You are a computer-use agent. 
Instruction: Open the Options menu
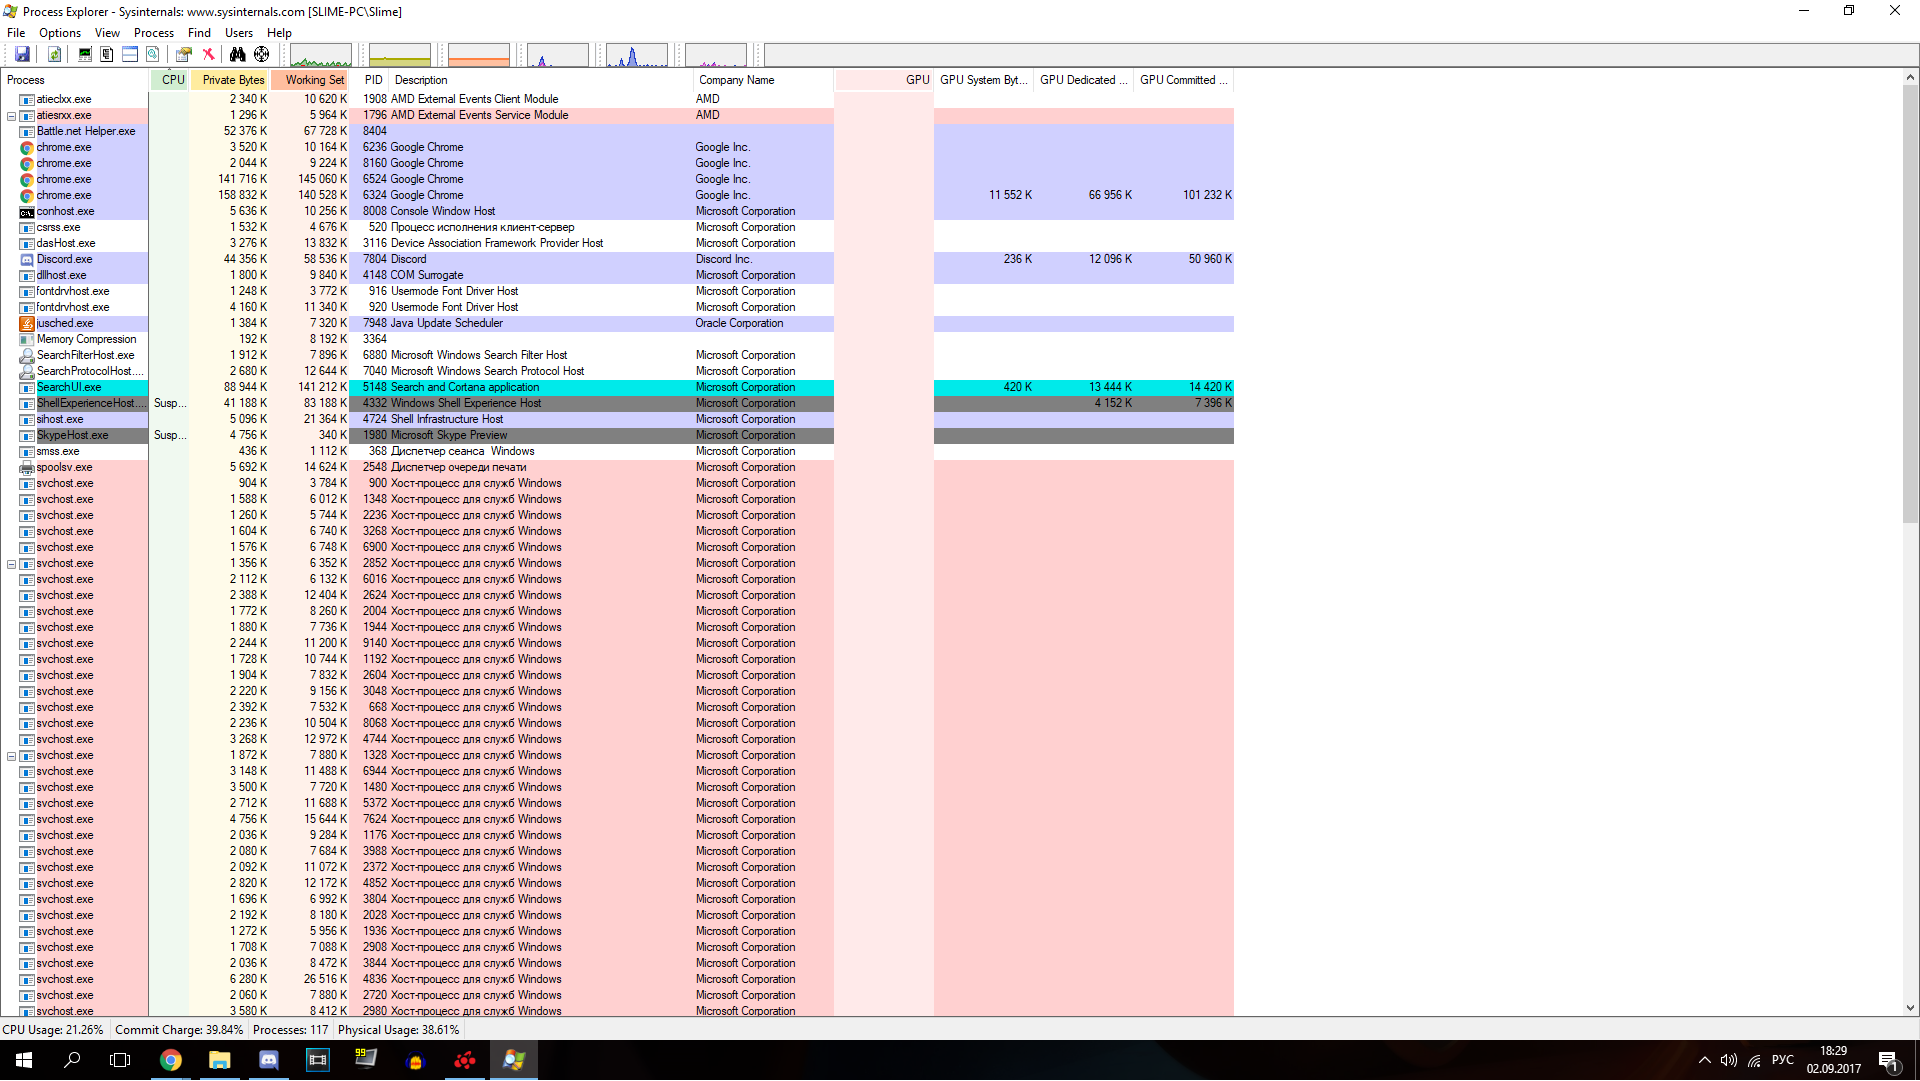(x=60, y=33)
